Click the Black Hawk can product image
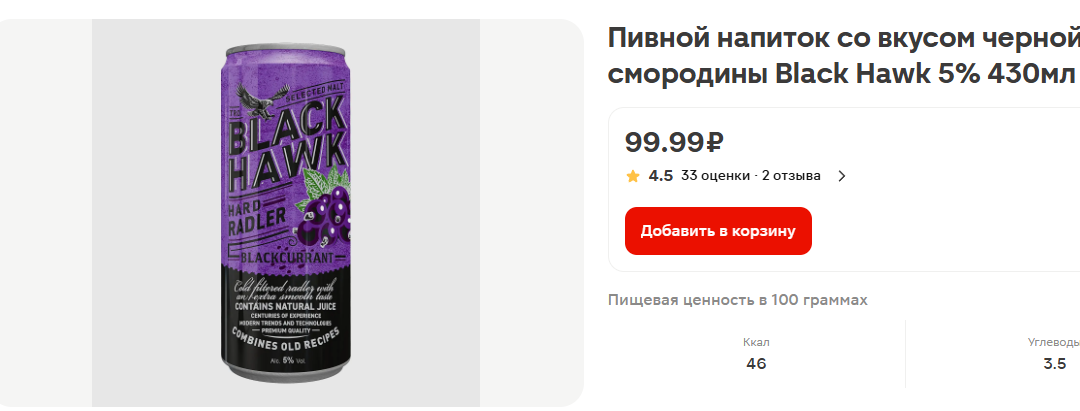This screenshot has width=1080, height=411. (x=284, y=213)
